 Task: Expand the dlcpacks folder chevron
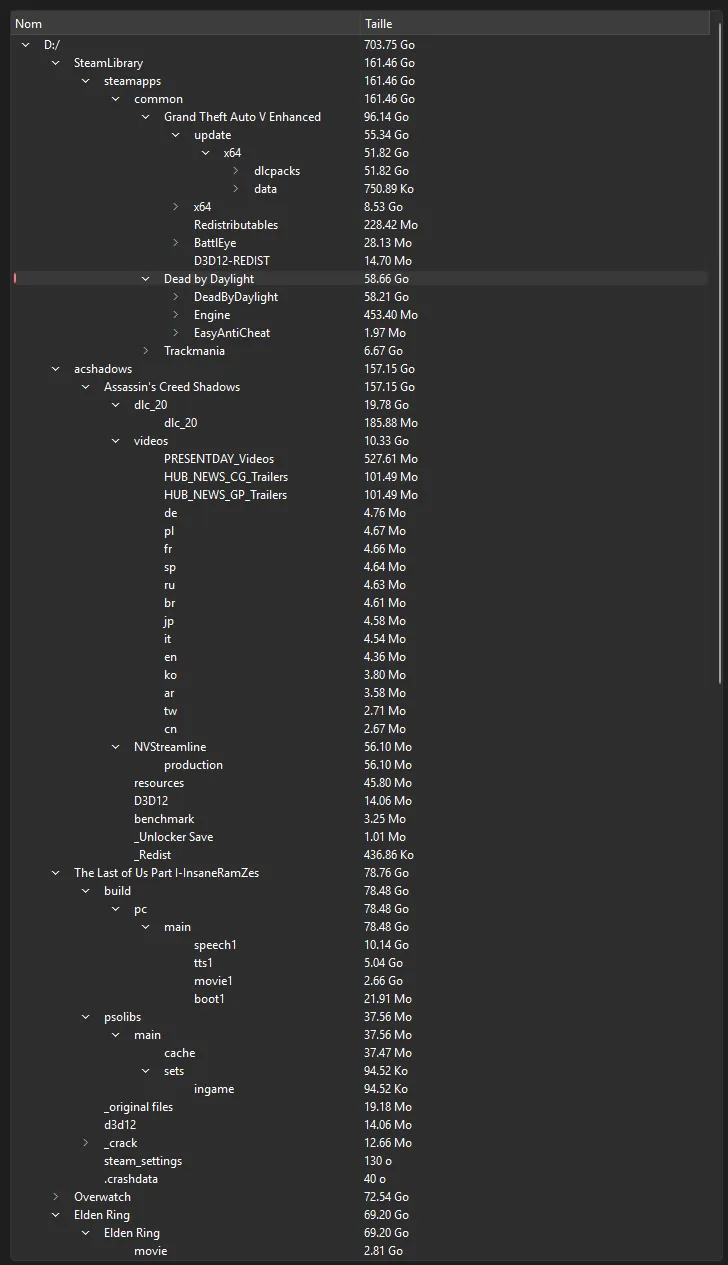[x=236, y=171]
